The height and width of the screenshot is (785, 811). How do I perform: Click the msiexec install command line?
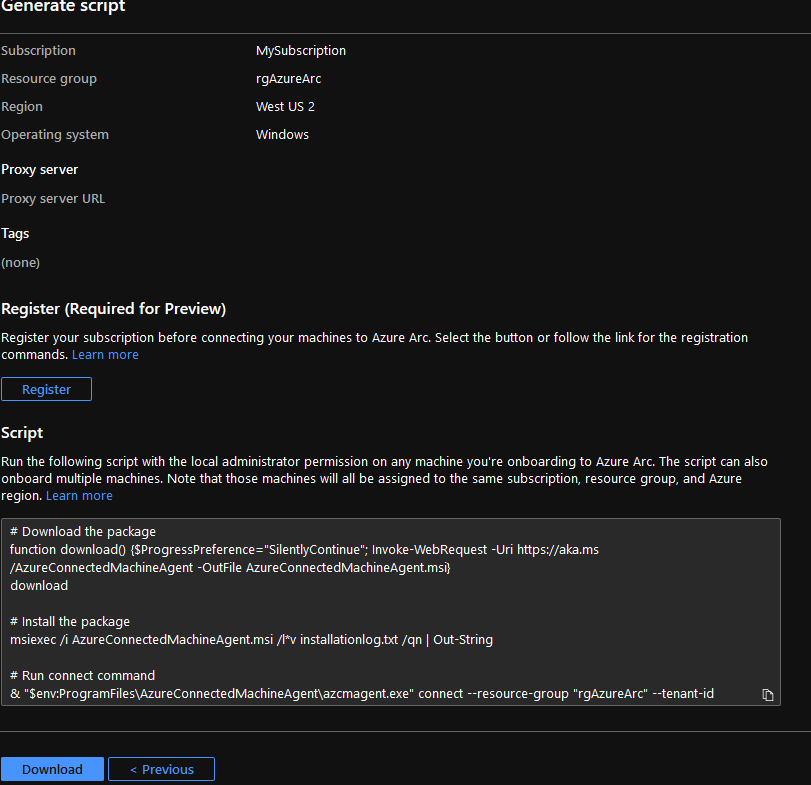click(251, 640)
